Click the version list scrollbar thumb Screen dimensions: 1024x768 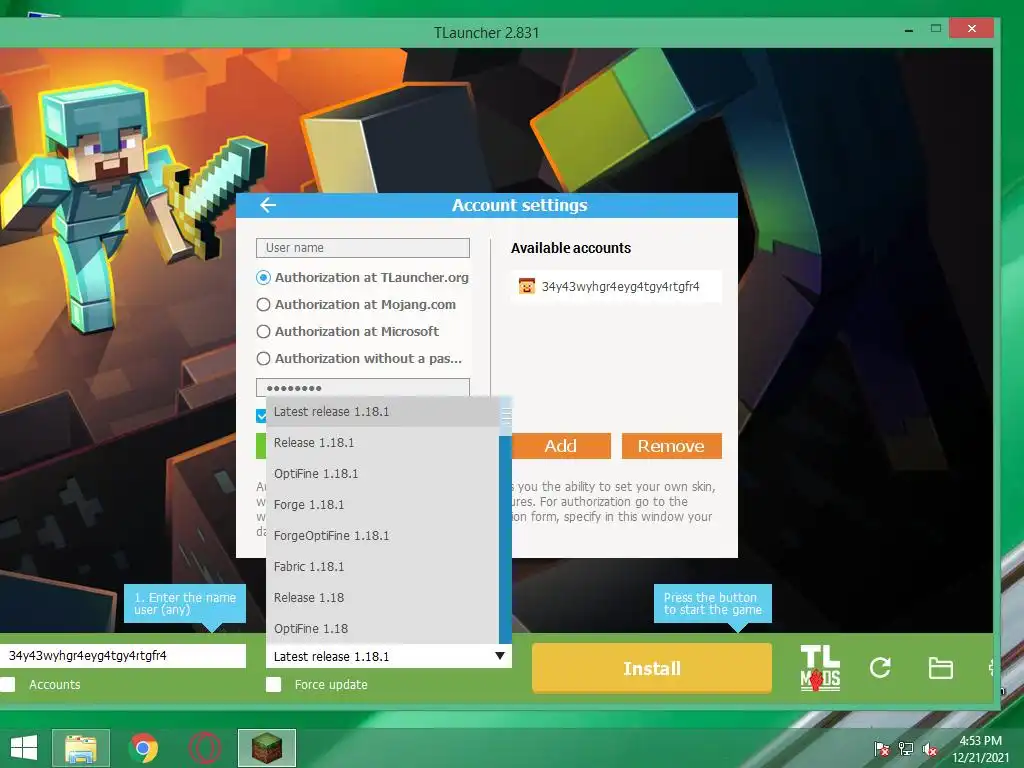[x=505, y=416]
